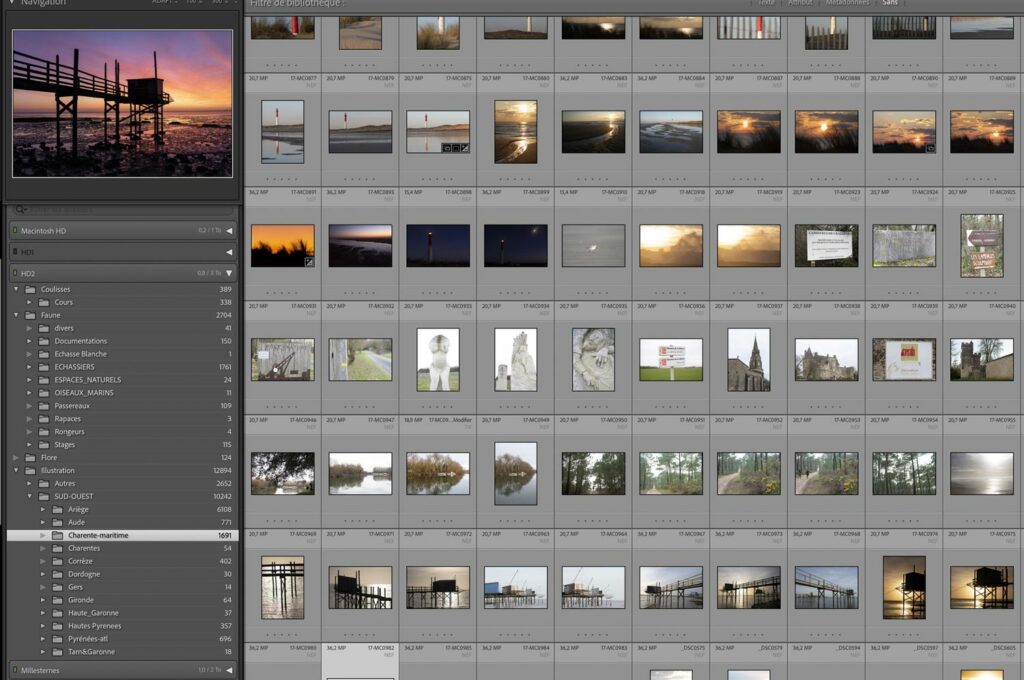This screenshot has width=1024, height=680.
Task: Expand the HD1 volume panel
Action: [x=229, y=252]
